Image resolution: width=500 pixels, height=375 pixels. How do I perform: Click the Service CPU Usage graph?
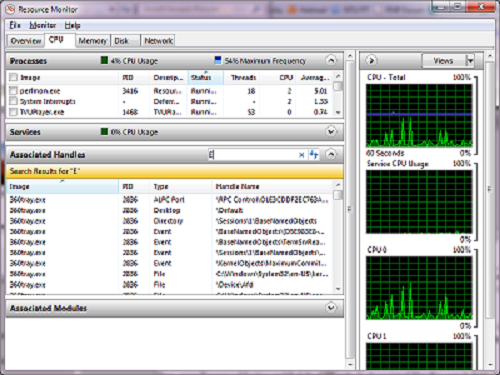click(x=419, y=202)
